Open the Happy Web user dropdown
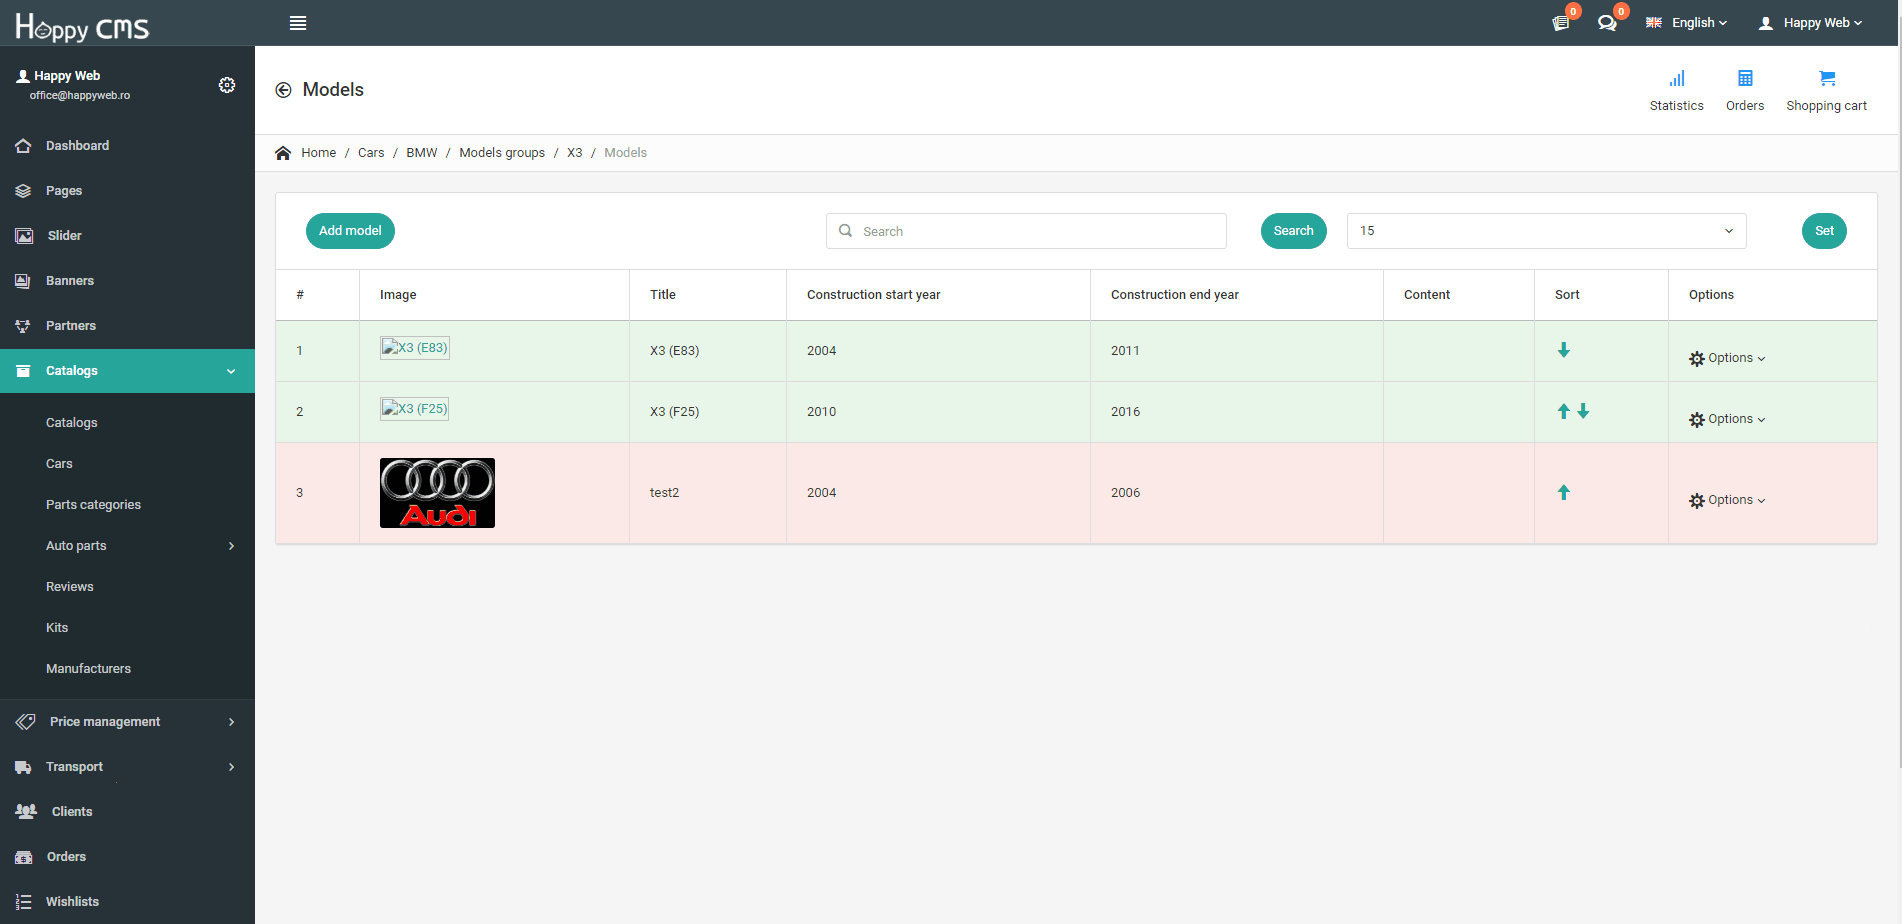Screen dimensions: 1902x924 tap(1810, 23)
